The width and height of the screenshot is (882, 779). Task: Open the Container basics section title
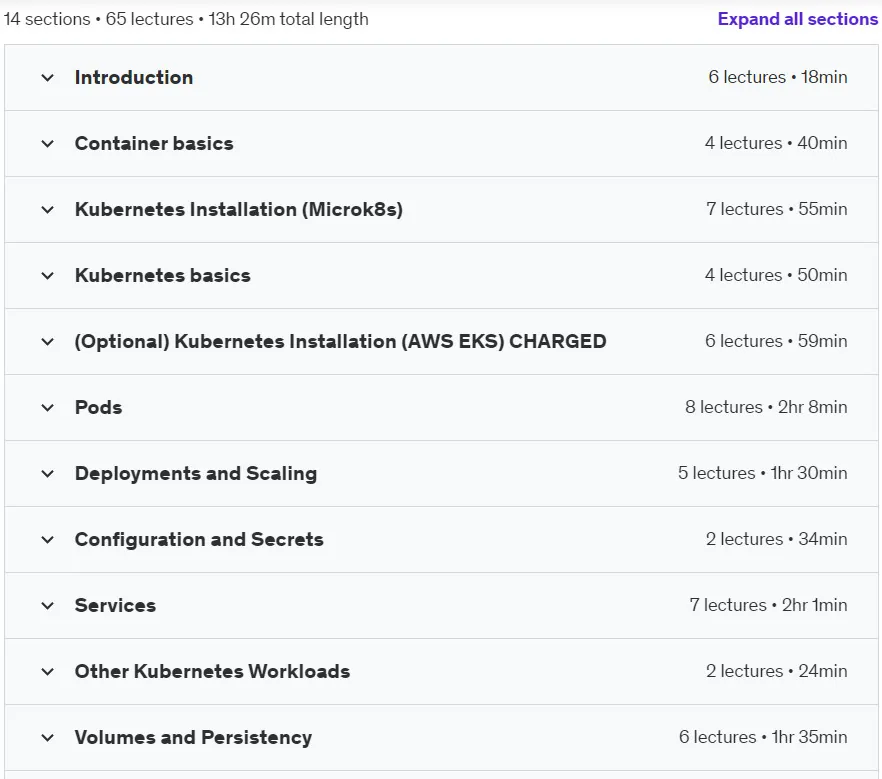[154, 143]
